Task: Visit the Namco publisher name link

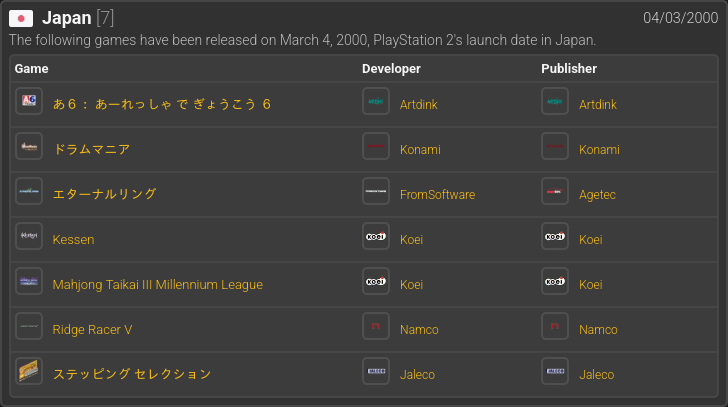Action: [x=598, y=329]
